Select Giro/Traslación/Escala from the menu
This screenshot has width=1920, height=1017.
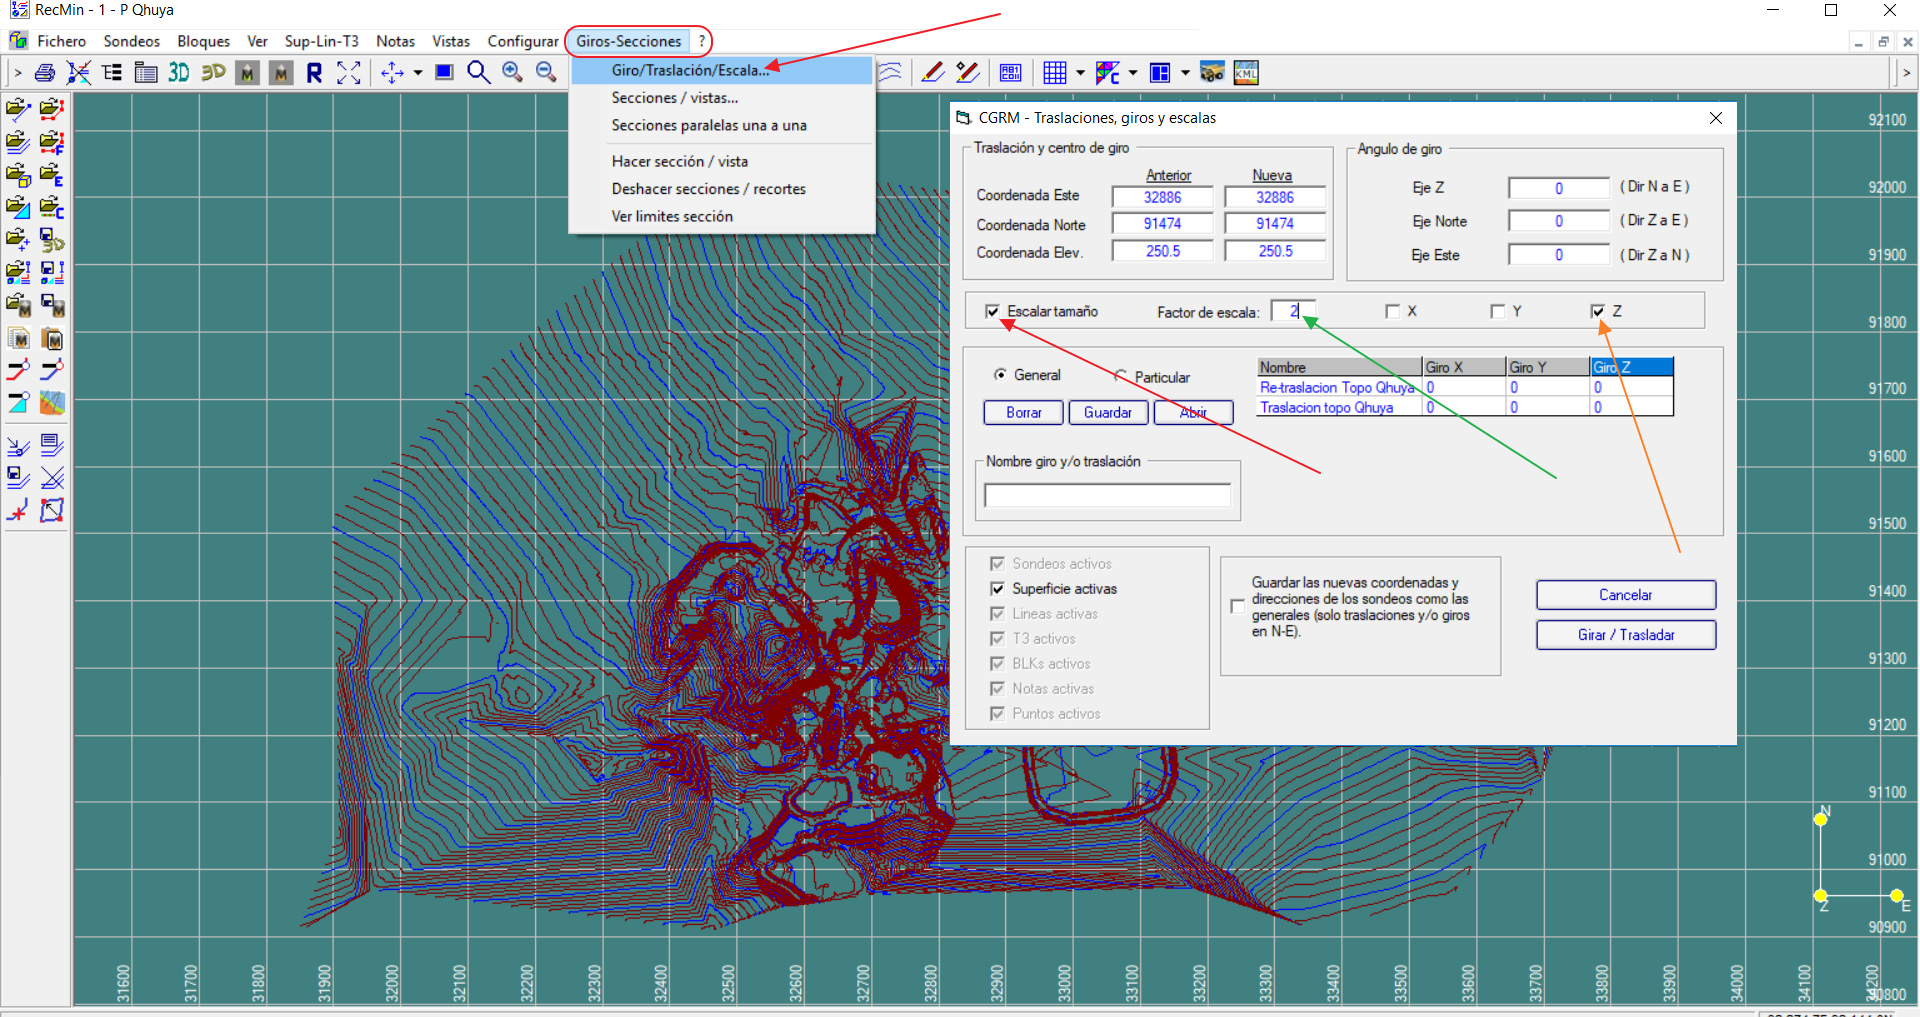[x=690, y=70]
